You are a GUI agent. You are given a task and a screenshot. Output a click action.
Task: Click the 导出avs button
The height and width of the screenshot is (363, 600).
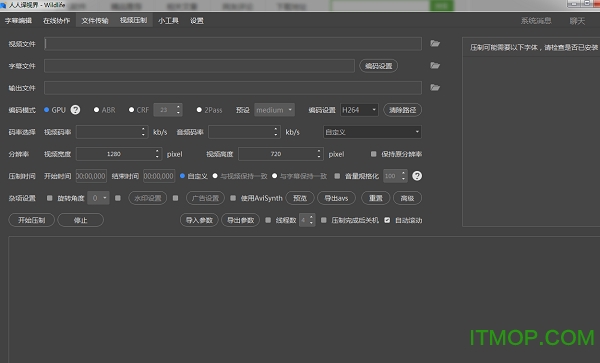tap(336, 198)
